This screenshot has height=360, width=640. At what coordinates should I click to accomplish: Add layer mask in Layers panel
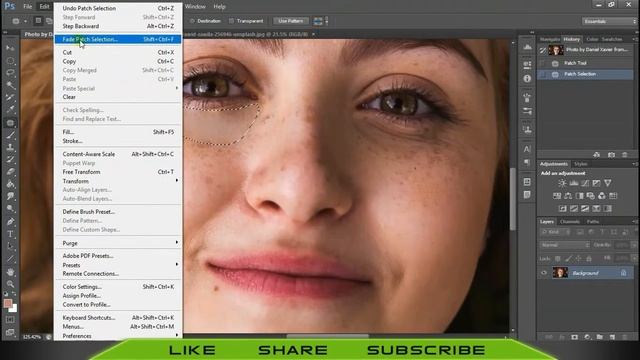coord(574,337)
